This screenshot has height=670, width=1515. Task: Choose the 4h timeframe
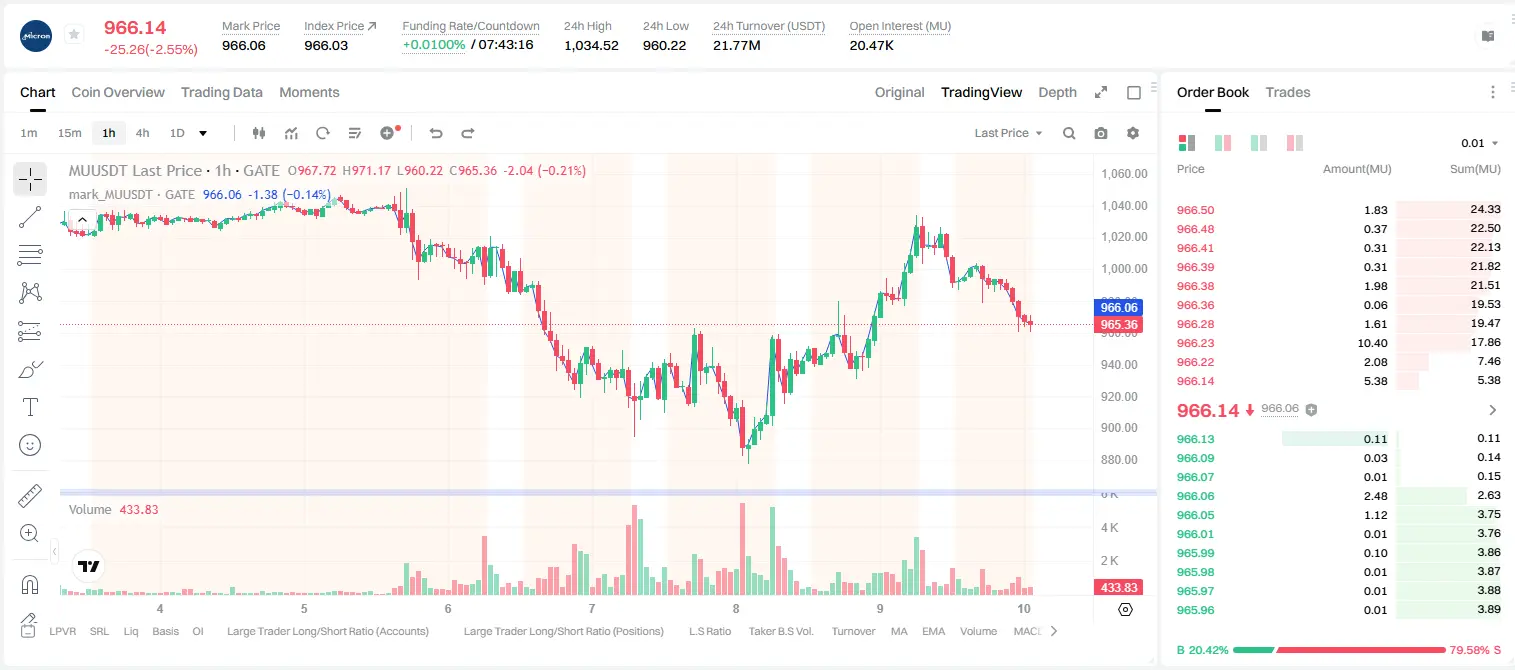[143, 133]
